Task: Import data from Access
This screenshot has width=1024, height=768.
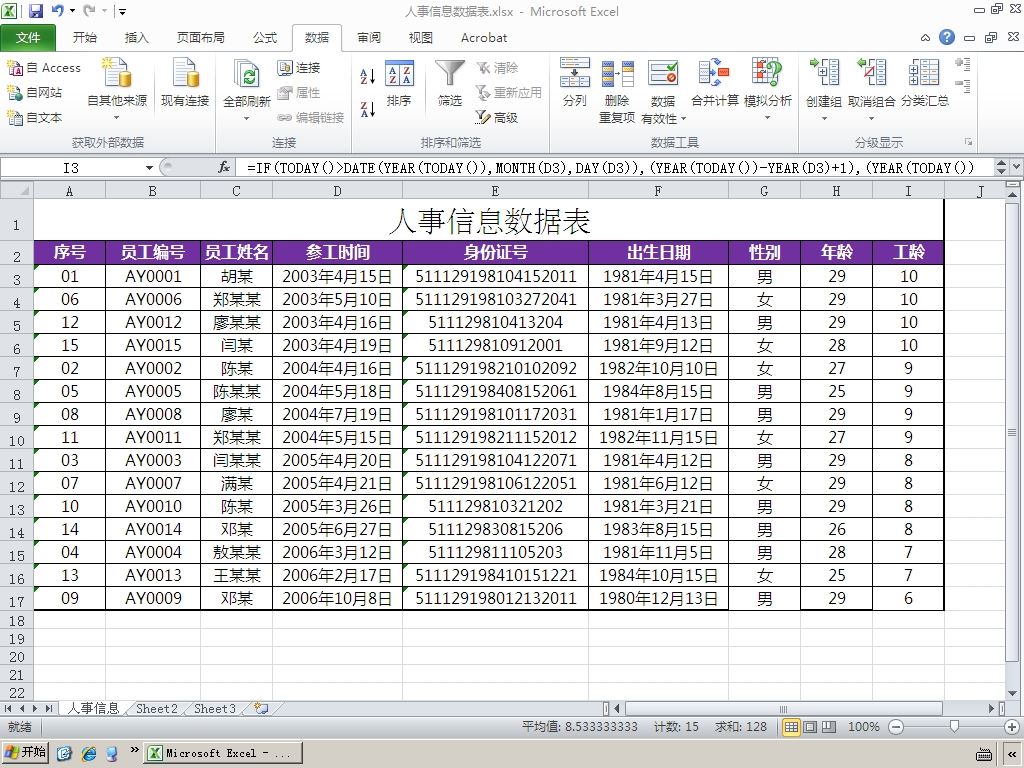Action: tap(43, 67)
